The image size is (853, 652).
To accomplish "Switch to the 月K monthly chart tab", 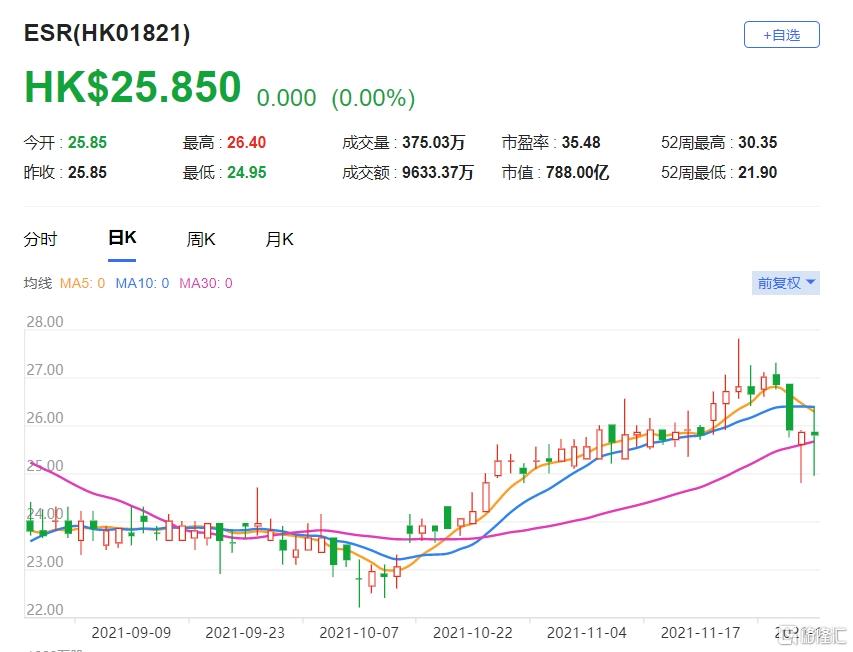I will pos(279,239).
